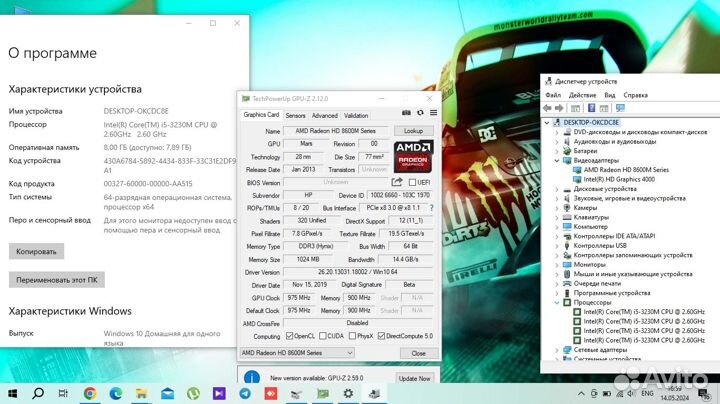The height and width of the screenshot is (404, 720).
Task: Open the Файл menu in Device Manager
Action: click(553, 95)
